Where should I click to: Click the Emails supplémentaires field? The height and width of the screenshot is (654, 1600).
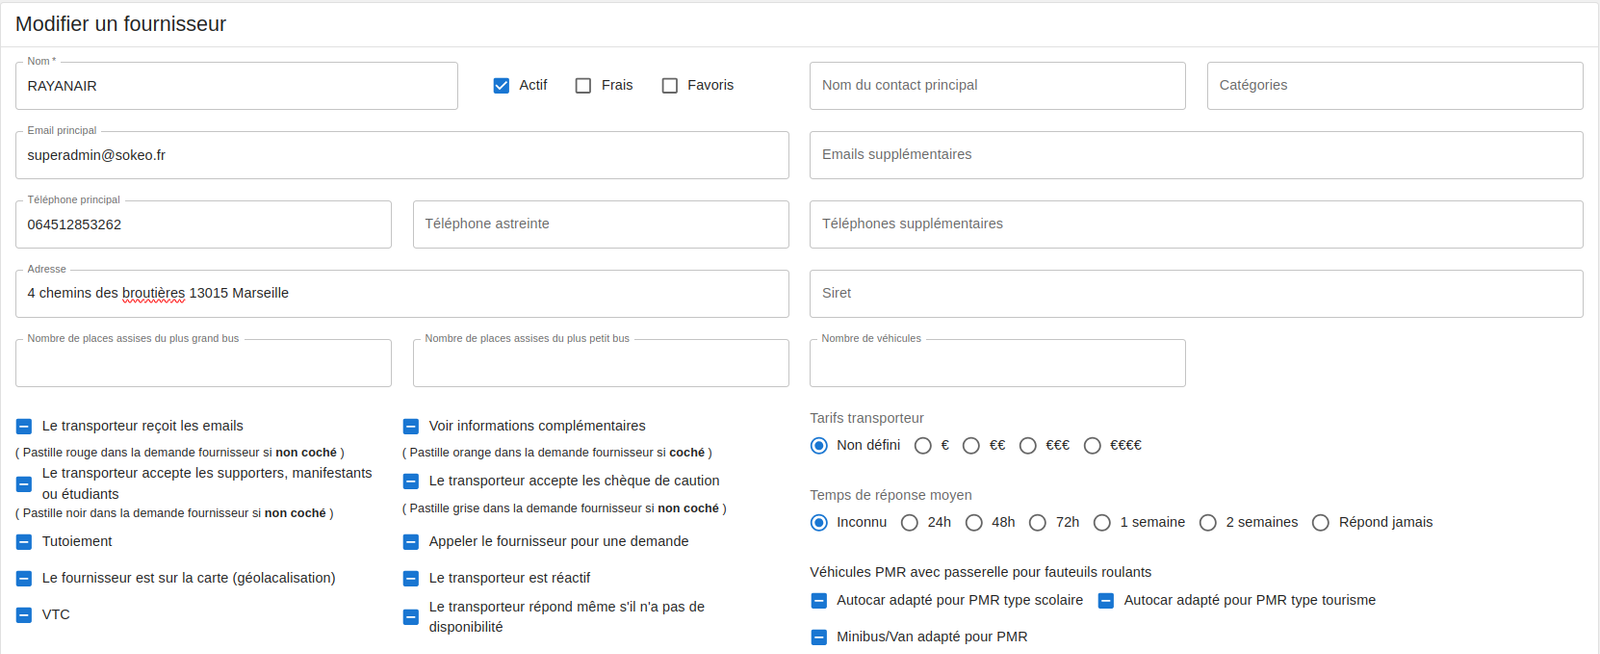[x=1195, y=155]
